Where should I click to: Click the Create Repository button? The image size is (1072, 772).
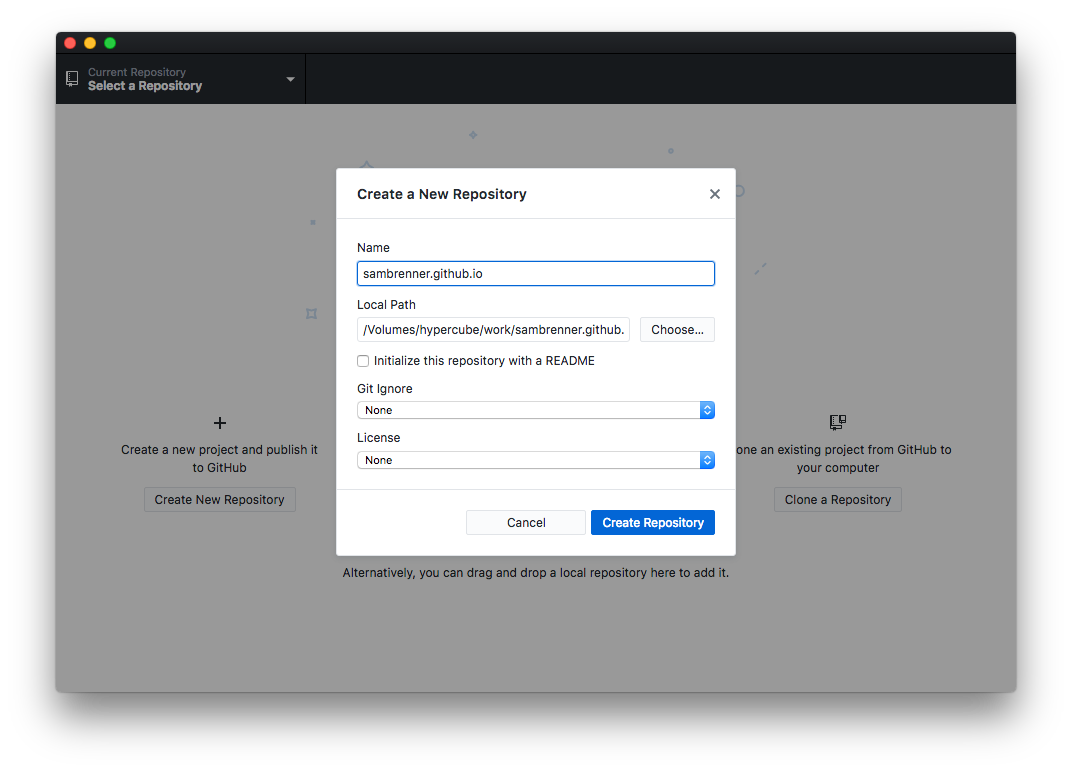(x=652, y=522)
